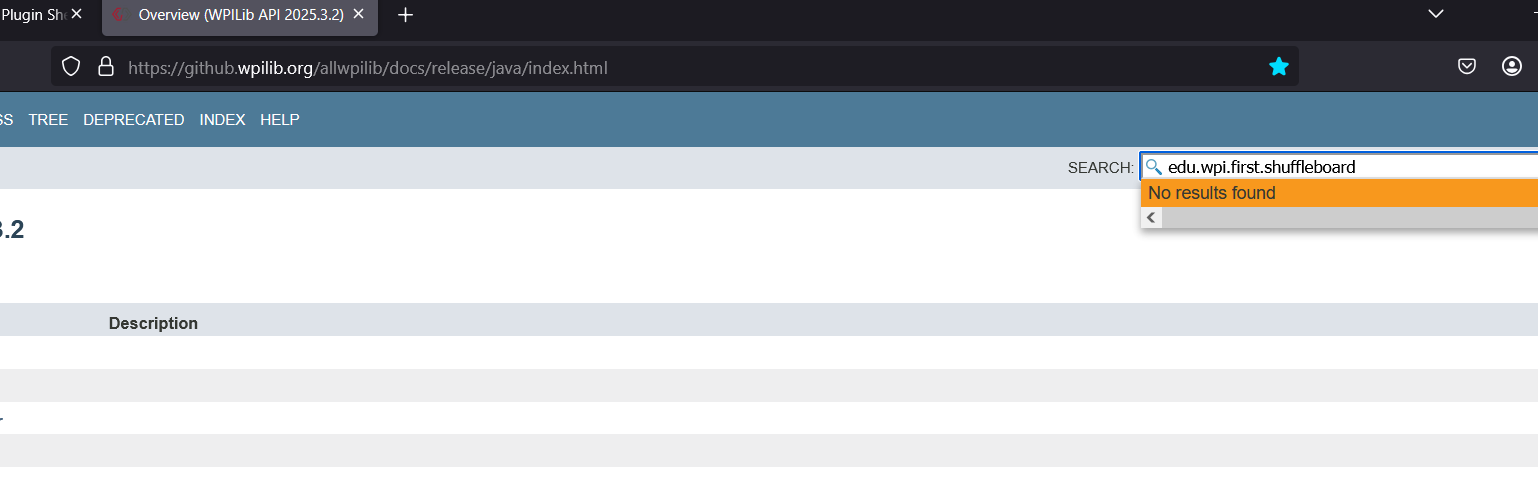Open the INDEX navigation link
The image size is (1538, 484).
pyautogui.click(x=222, y=120)
